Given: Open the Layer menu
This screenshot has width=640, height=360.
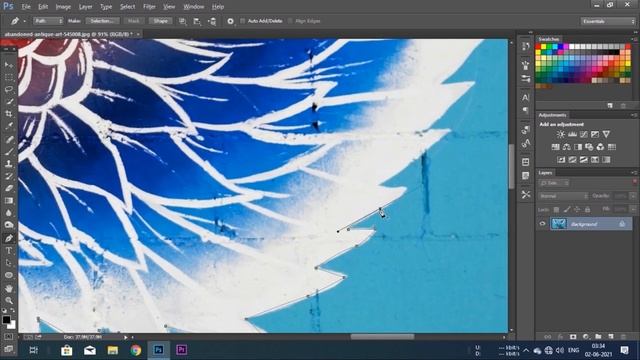Looking at the screenshot, I should (x=85, y=7).
